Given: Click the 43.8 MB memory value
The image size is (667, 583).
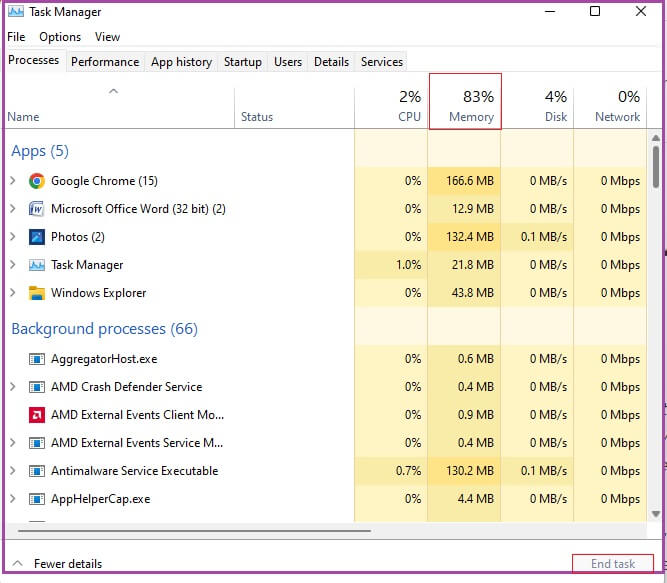Looking at the screenshot, I should [x=473, y=293].
